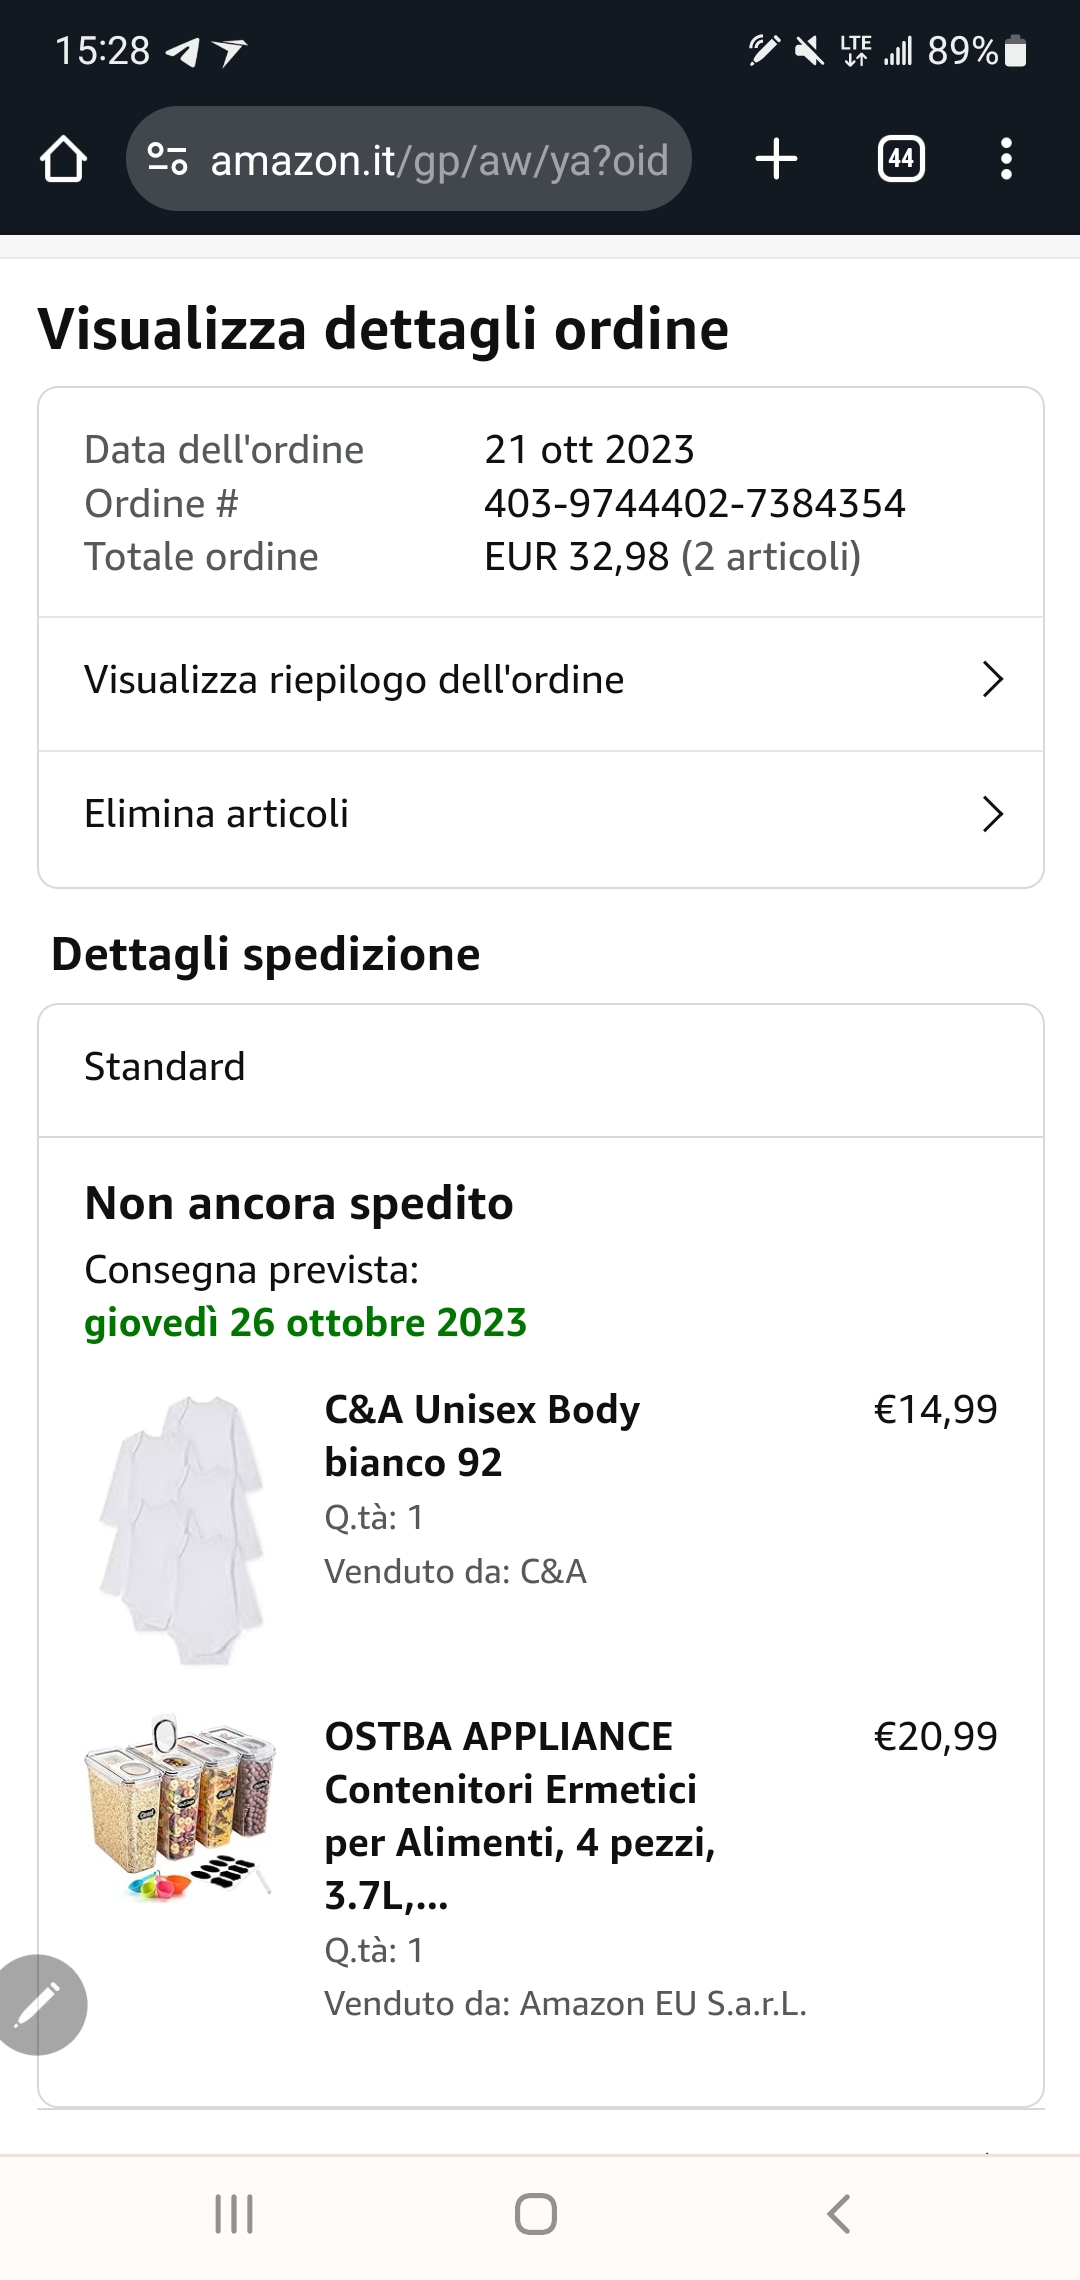Image resolution: width=1080 pixels, height=2280 pixels.
Task: Tap the white bodysuit product thumbnail
Action: point(182,1530)
